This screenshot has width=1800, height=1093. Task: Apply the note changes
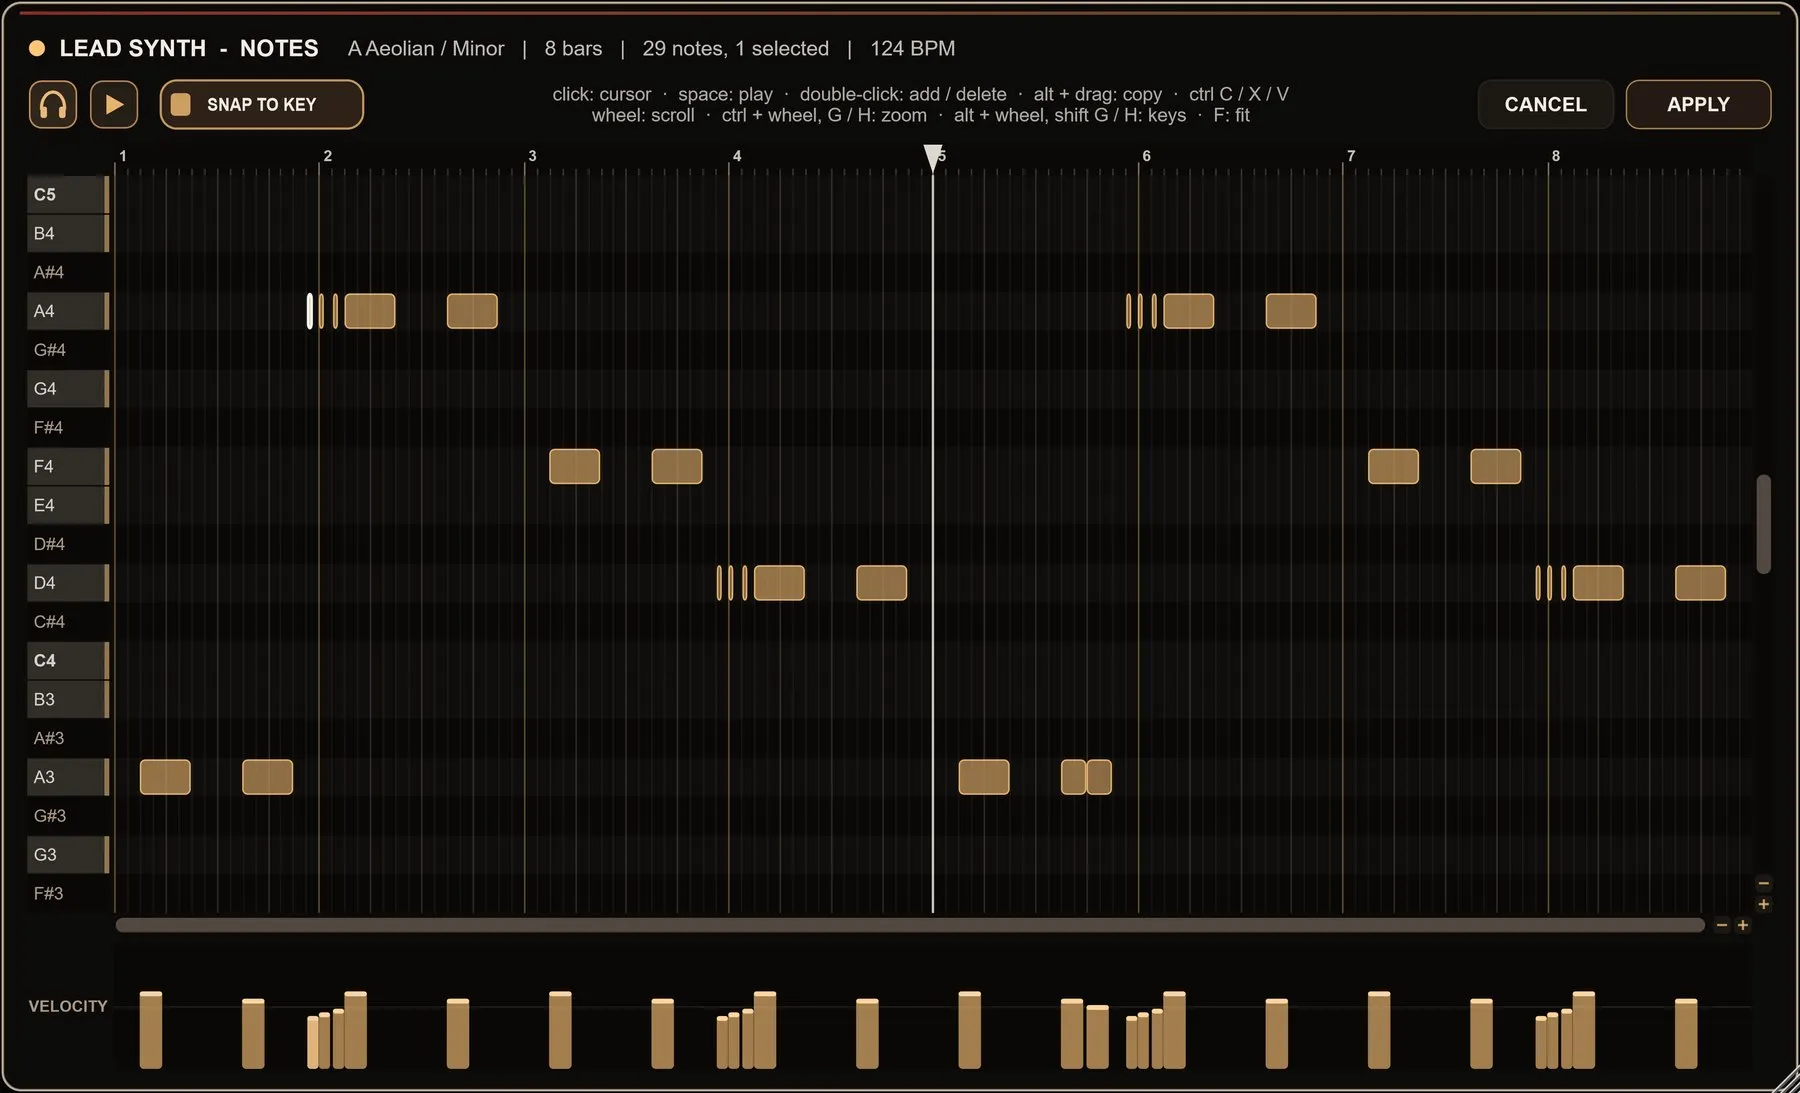point(1698,104)
